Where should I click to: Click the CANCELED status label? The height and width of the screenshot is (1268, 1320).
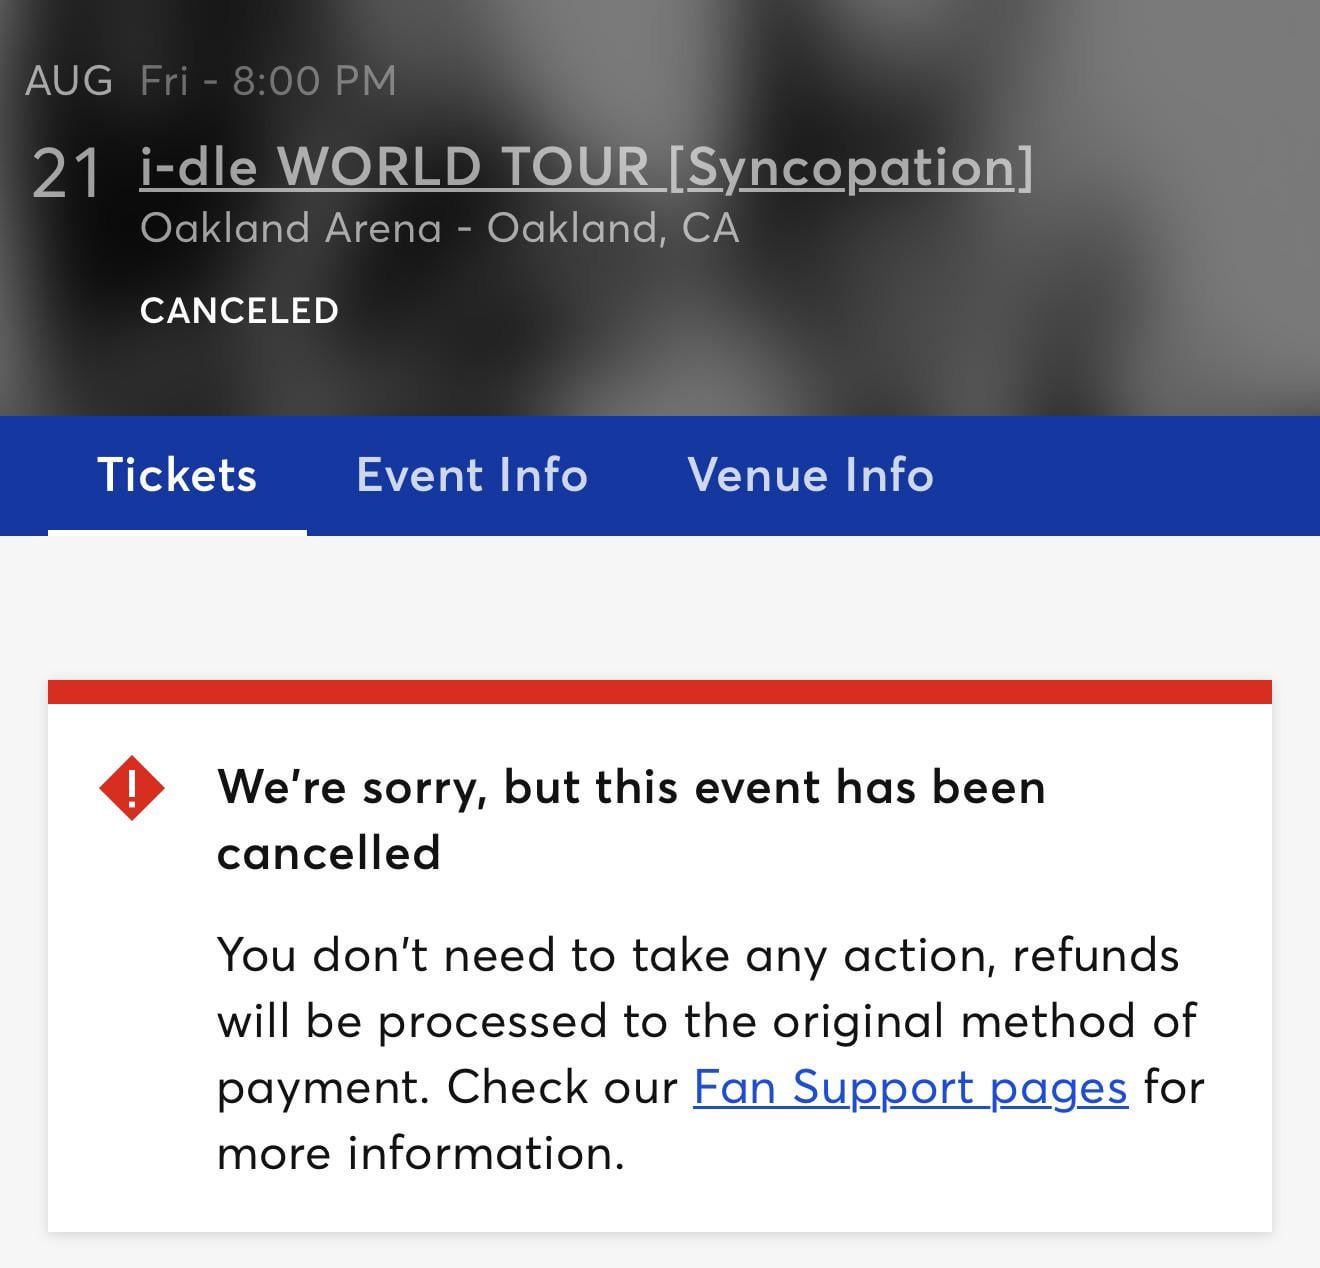pos(239,310)
